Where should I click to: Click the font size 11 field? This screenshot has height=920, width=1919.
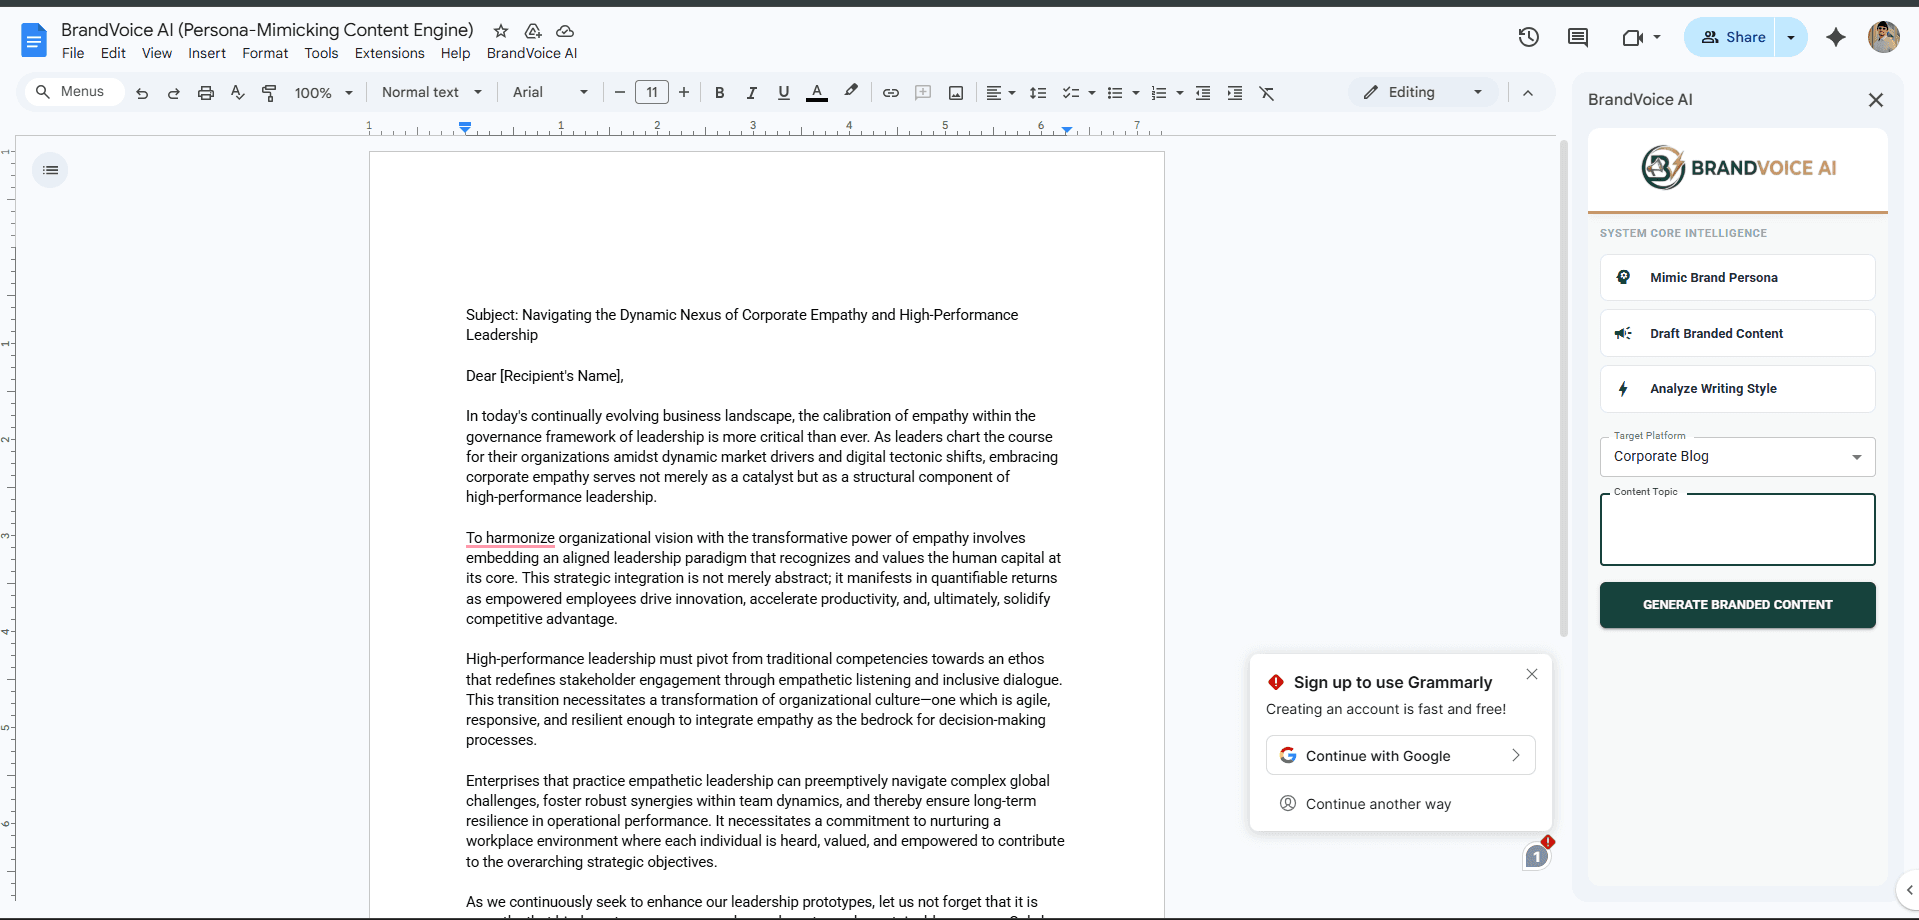pos(652,93)
